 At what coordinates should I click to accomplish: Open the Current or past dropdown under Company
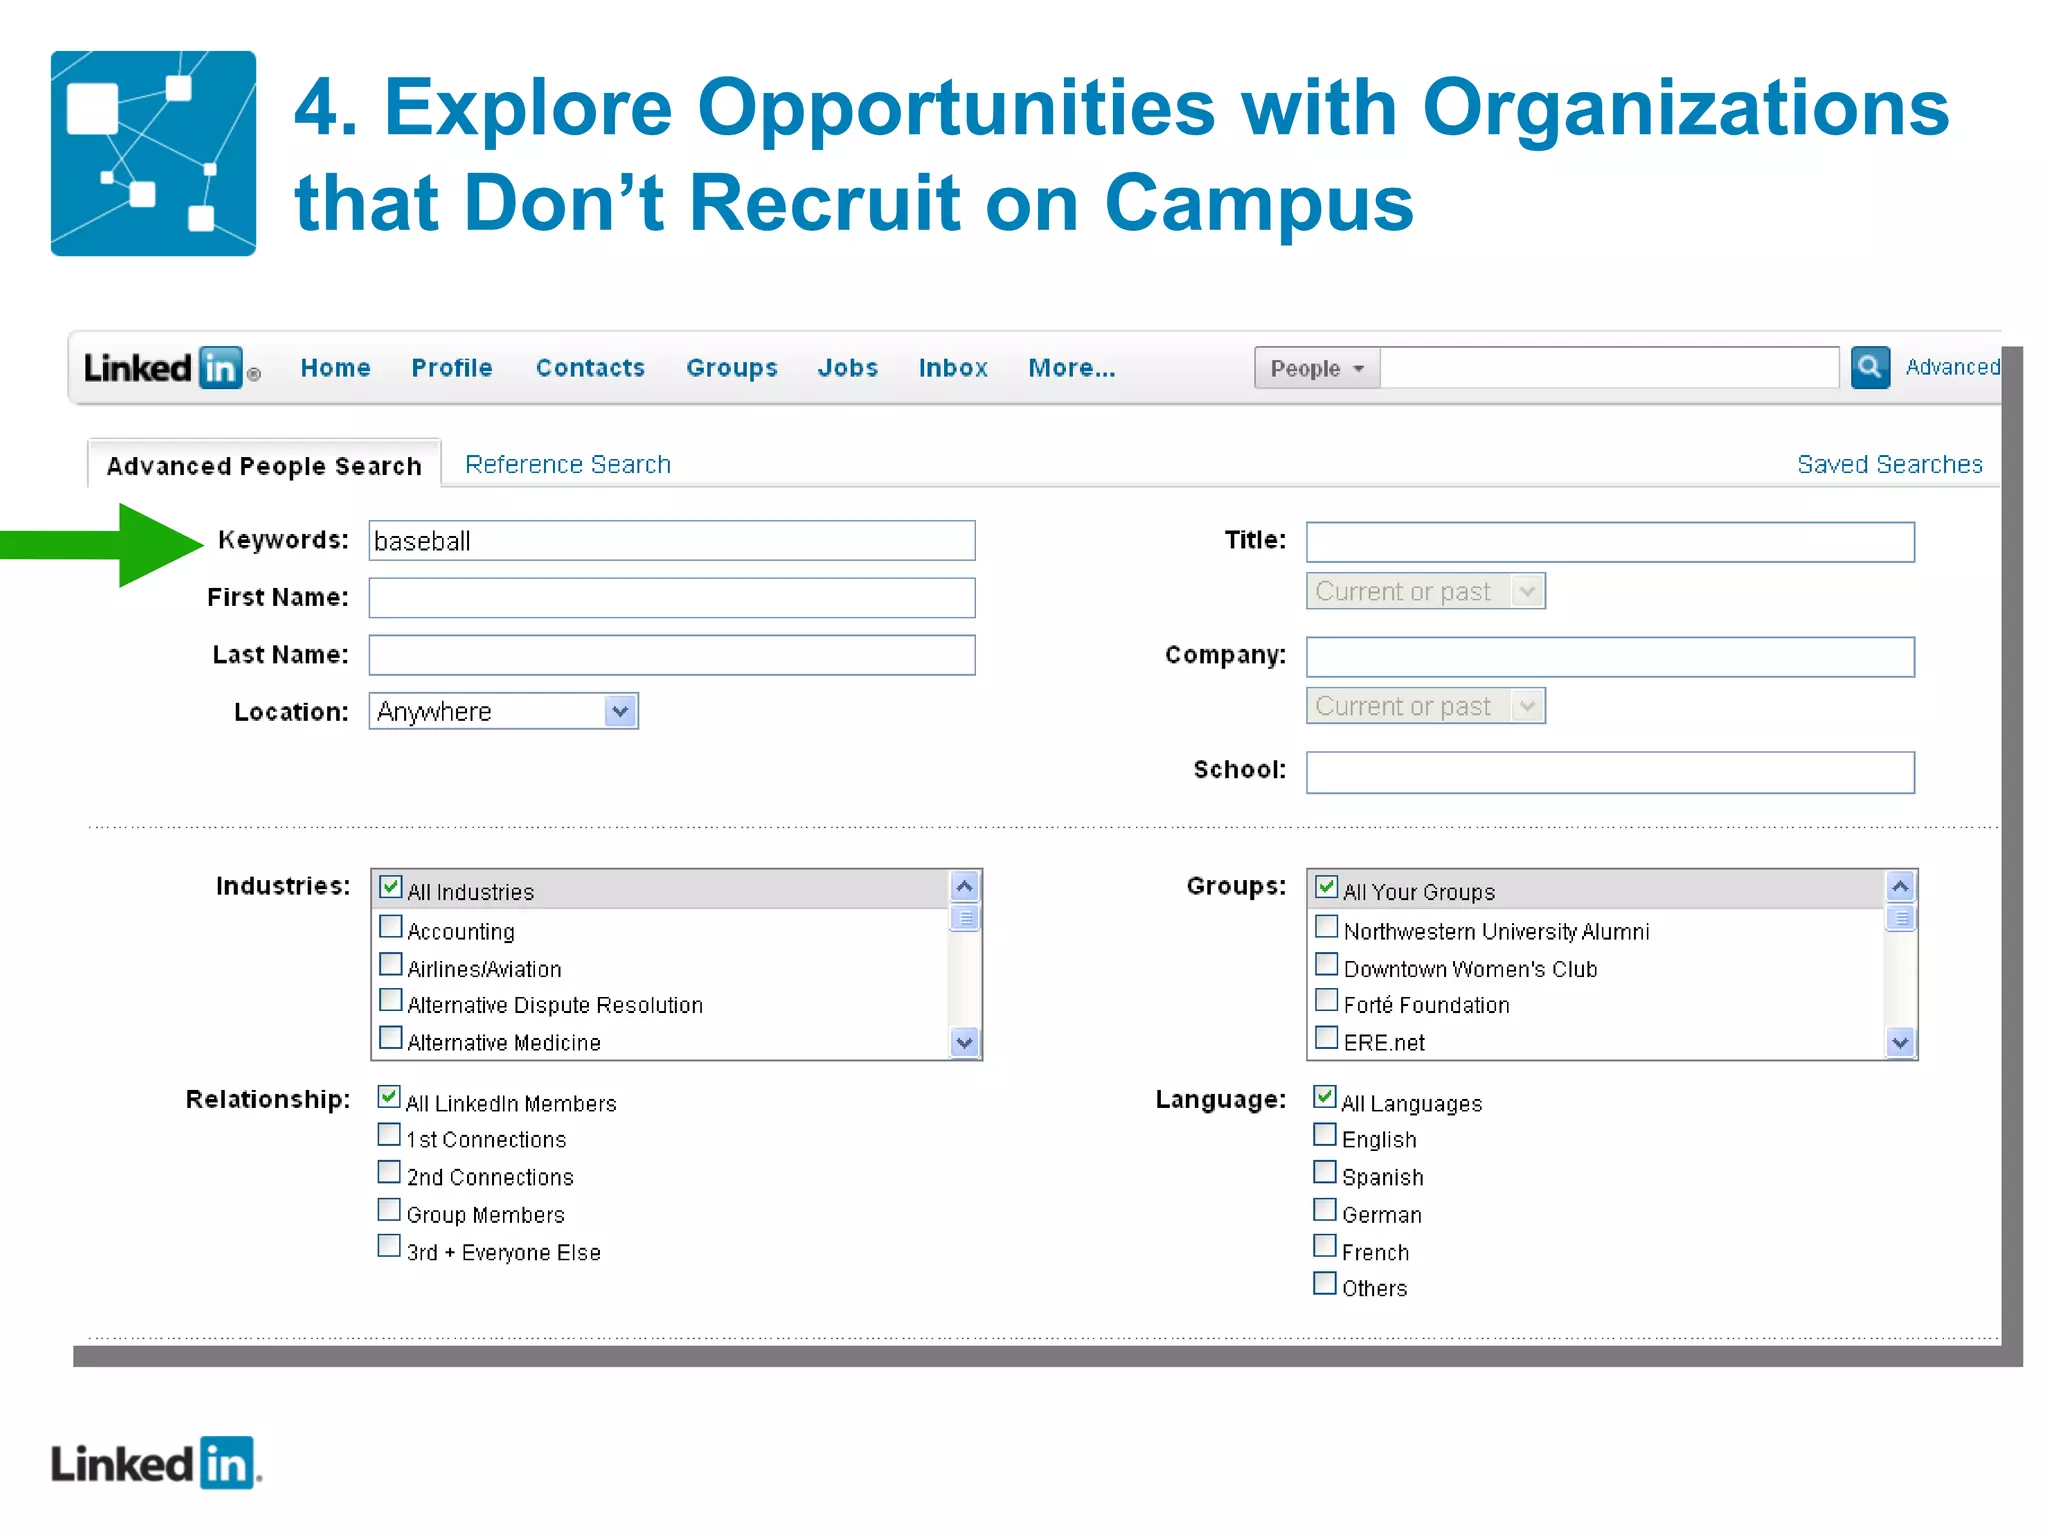[x=1425, y=706]
